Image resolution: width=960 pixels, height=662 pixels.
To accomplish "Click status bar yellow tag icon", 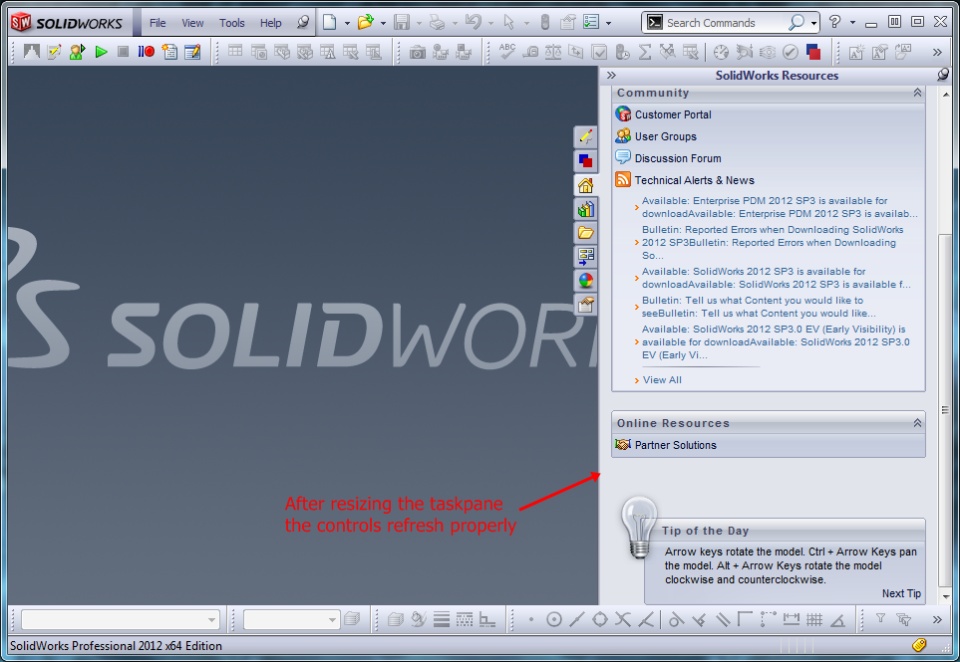I will [x=918, y=645].
